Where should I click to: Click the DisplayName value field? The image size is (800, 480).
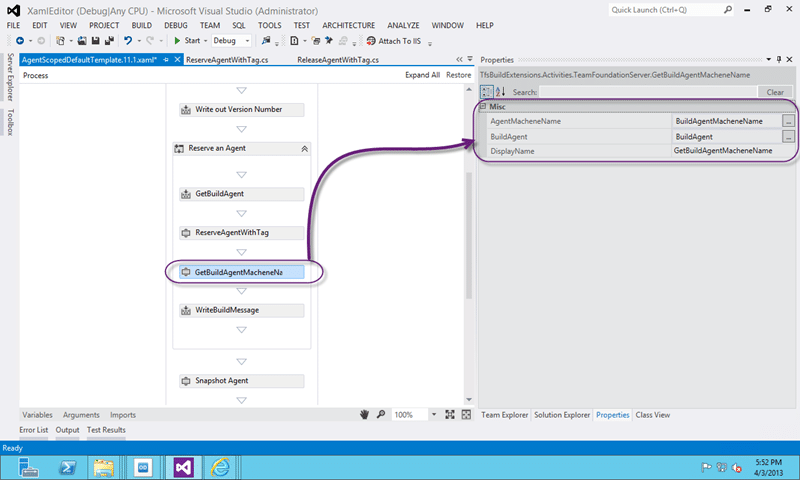(x=733, y=151)
